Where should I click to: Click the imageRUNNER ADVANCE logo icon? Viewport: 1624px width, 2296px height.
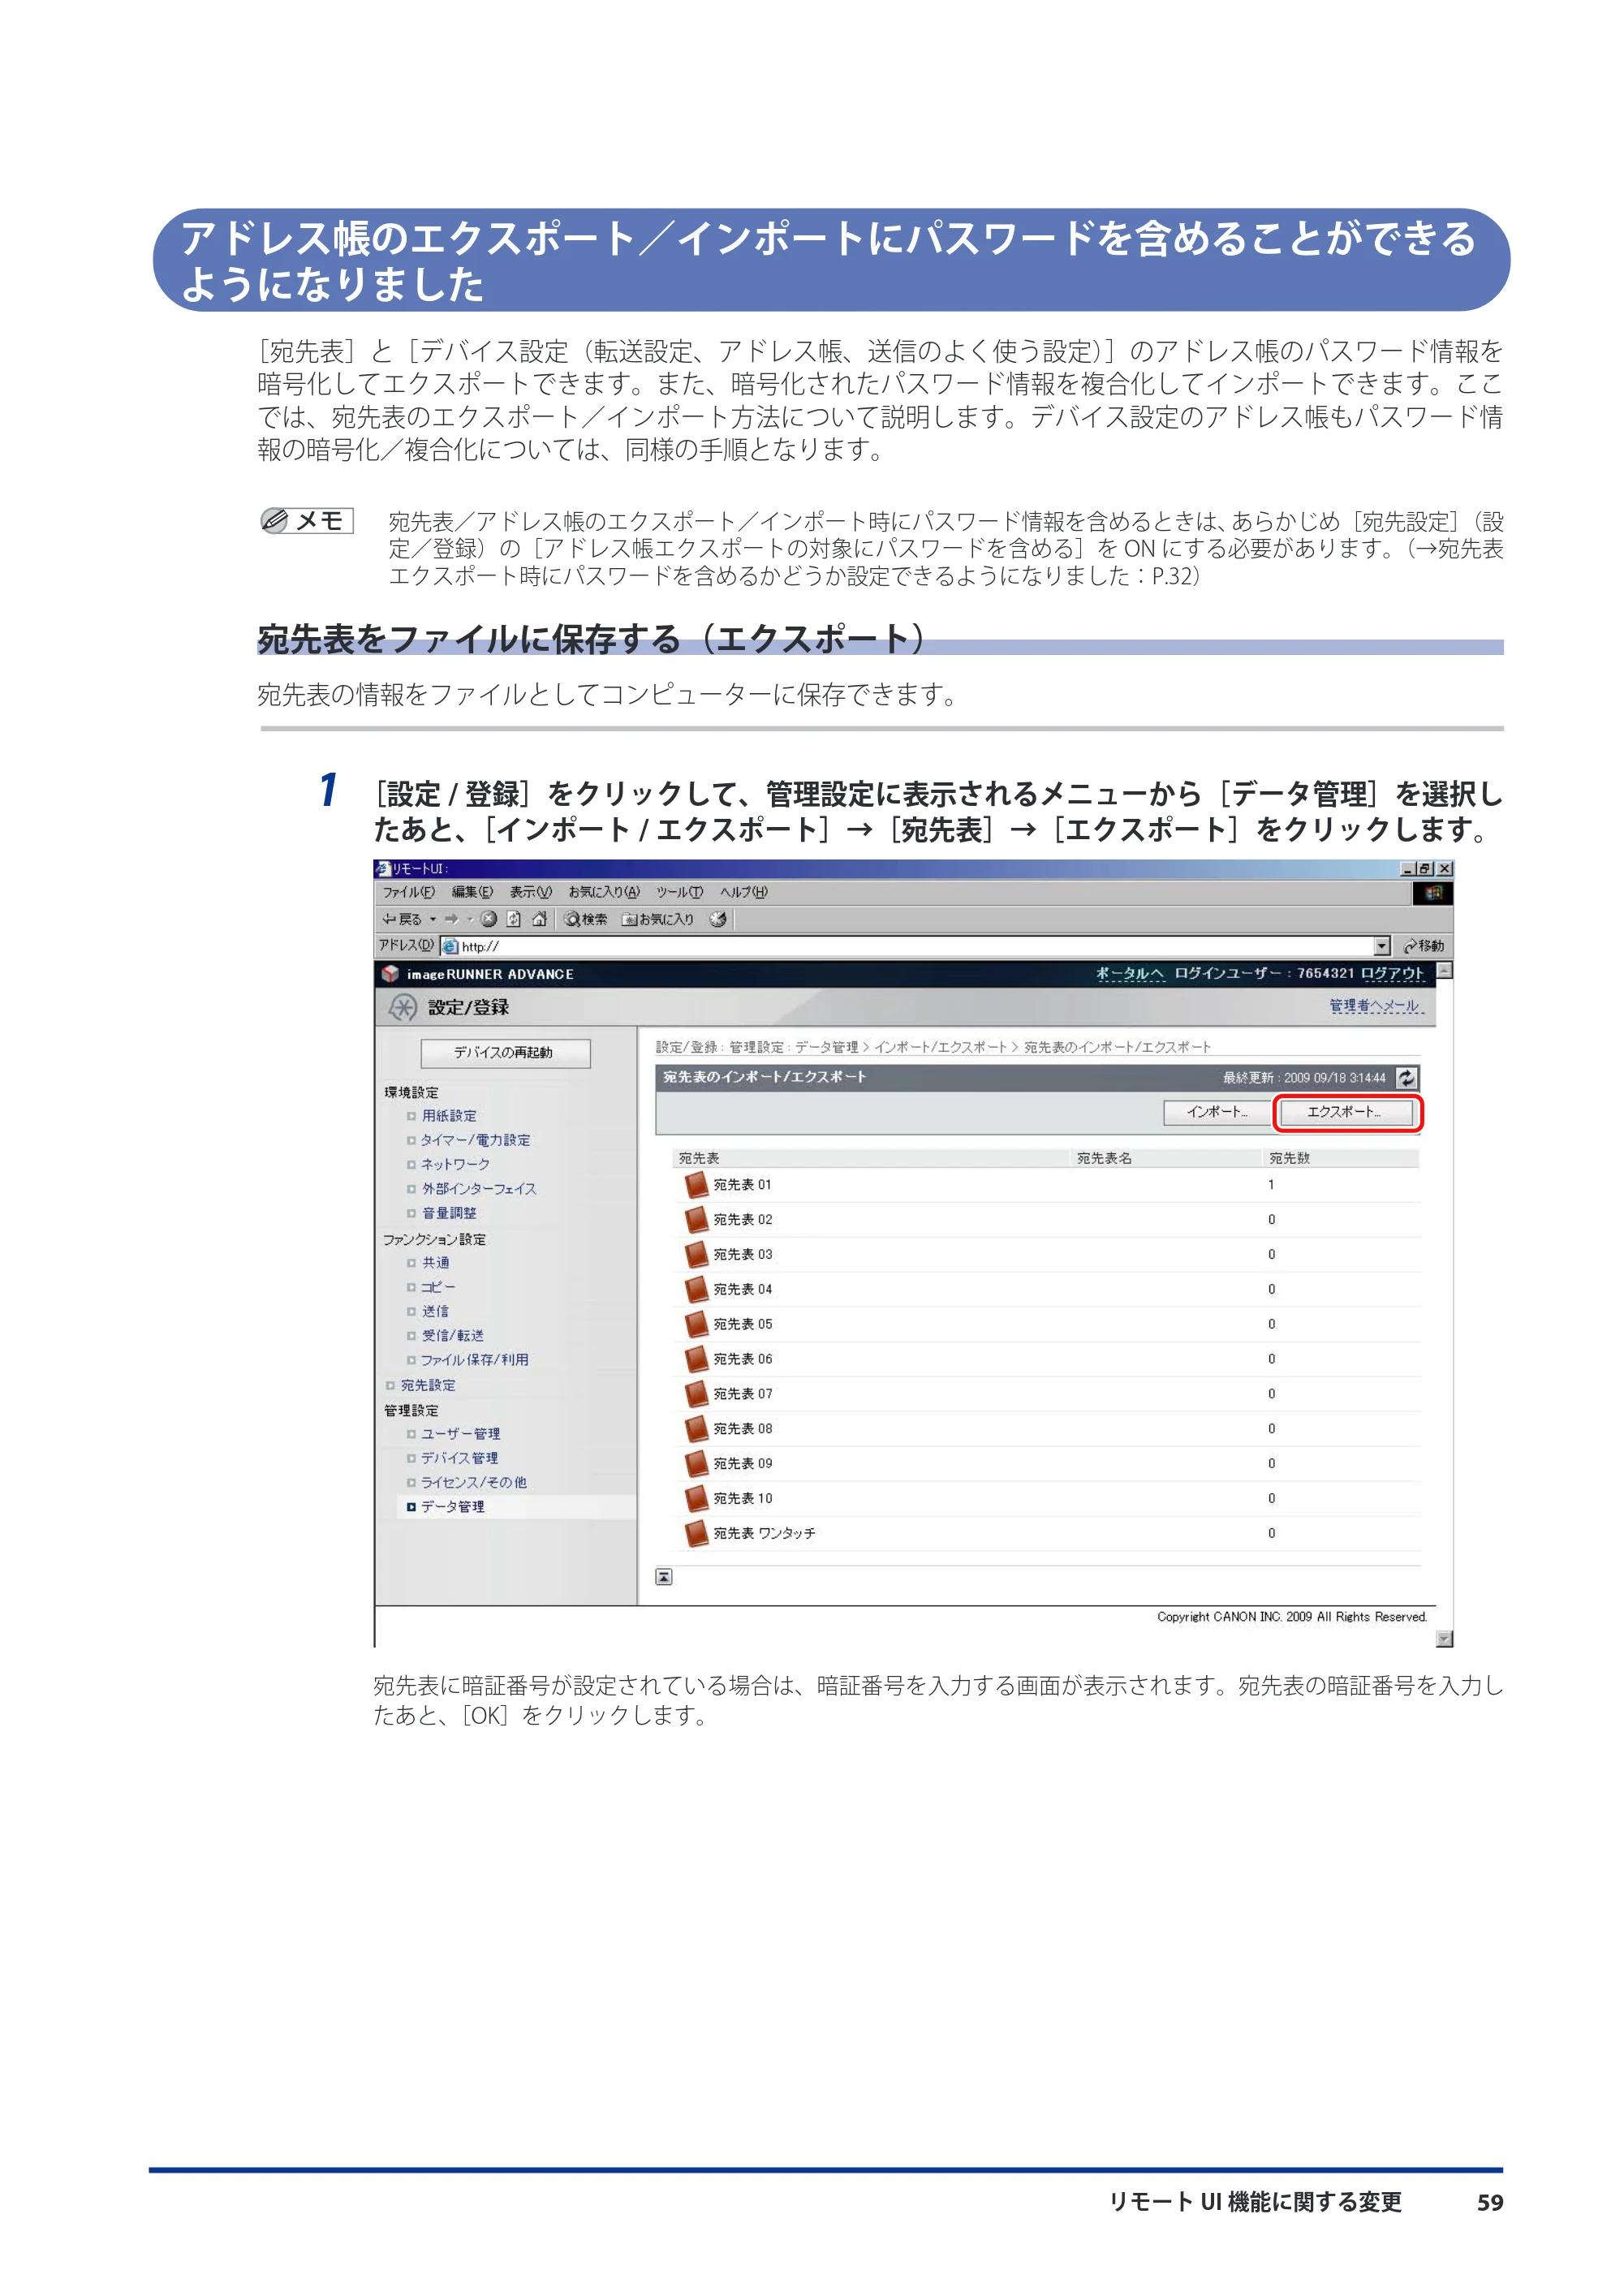(390, 974)
